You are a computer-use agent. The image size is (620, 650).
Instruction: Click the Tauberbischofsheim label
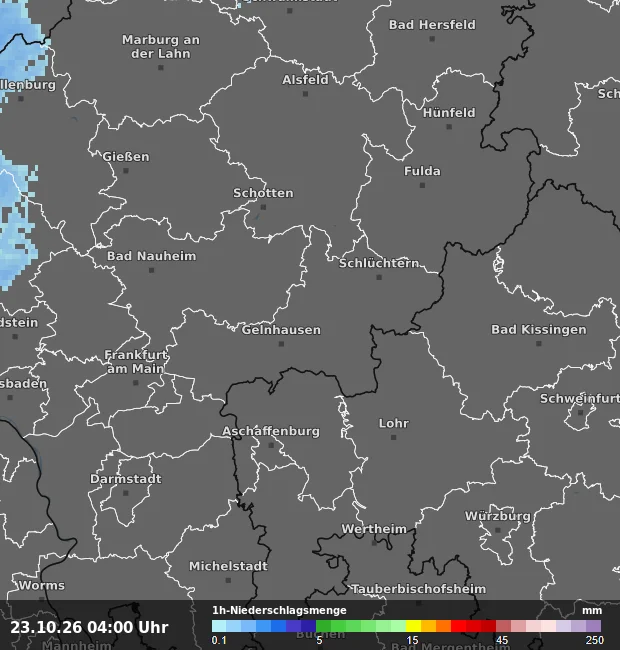click(419, 589)
